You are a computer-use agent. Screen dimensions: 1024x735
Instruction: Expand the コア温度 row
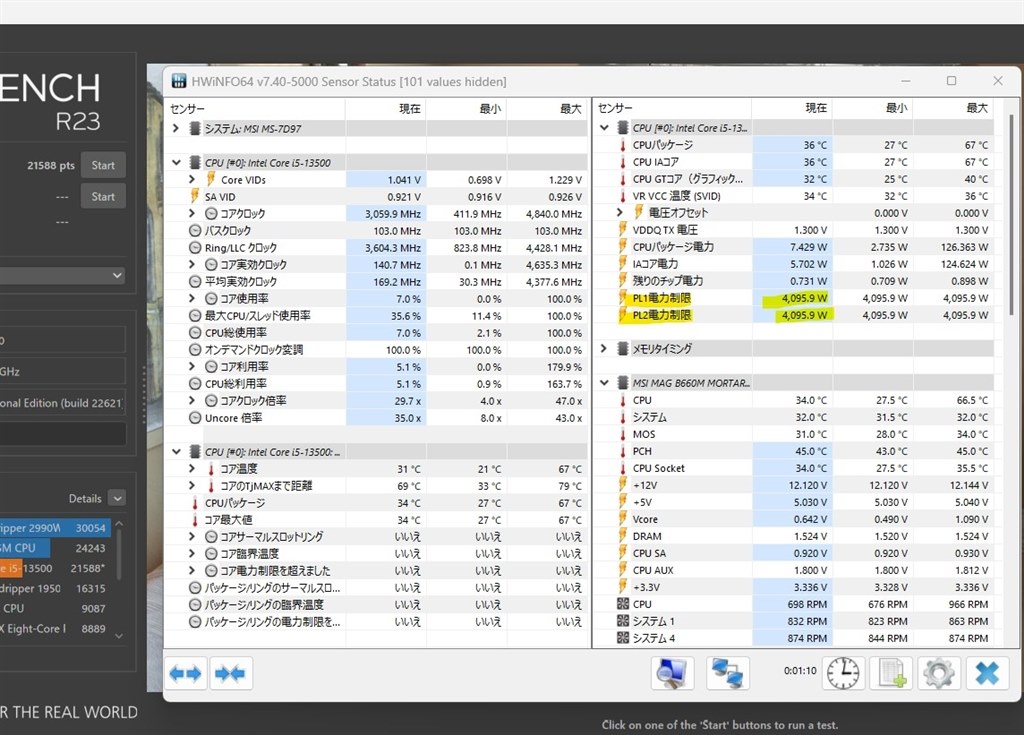click(192, 468)
